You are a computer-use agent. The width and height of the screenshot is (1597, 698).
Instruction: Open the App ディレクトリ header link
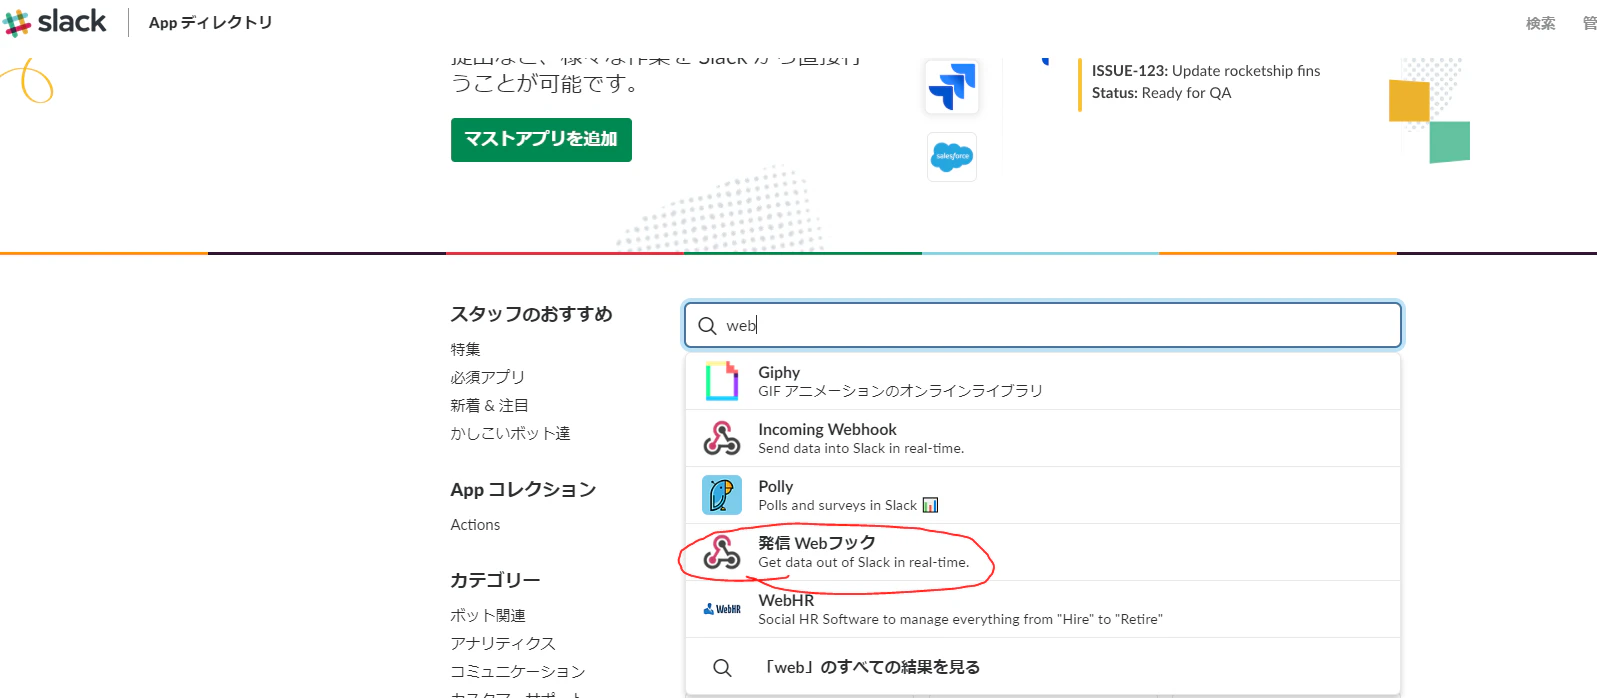tap(210, 22)
